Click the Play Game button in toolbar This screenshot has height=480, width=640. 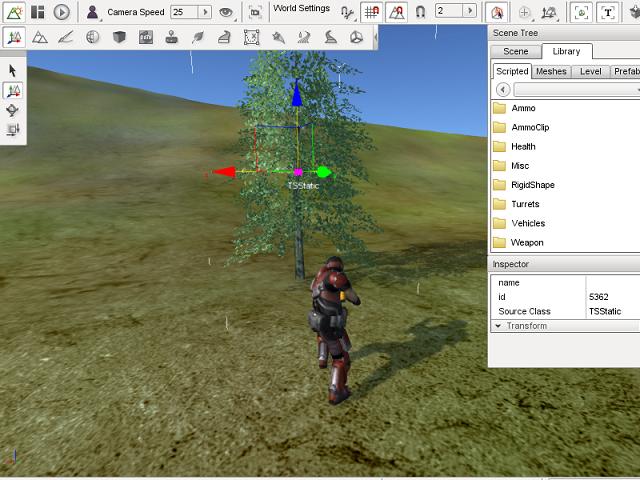pyautogui.click(x=62, y=12)
